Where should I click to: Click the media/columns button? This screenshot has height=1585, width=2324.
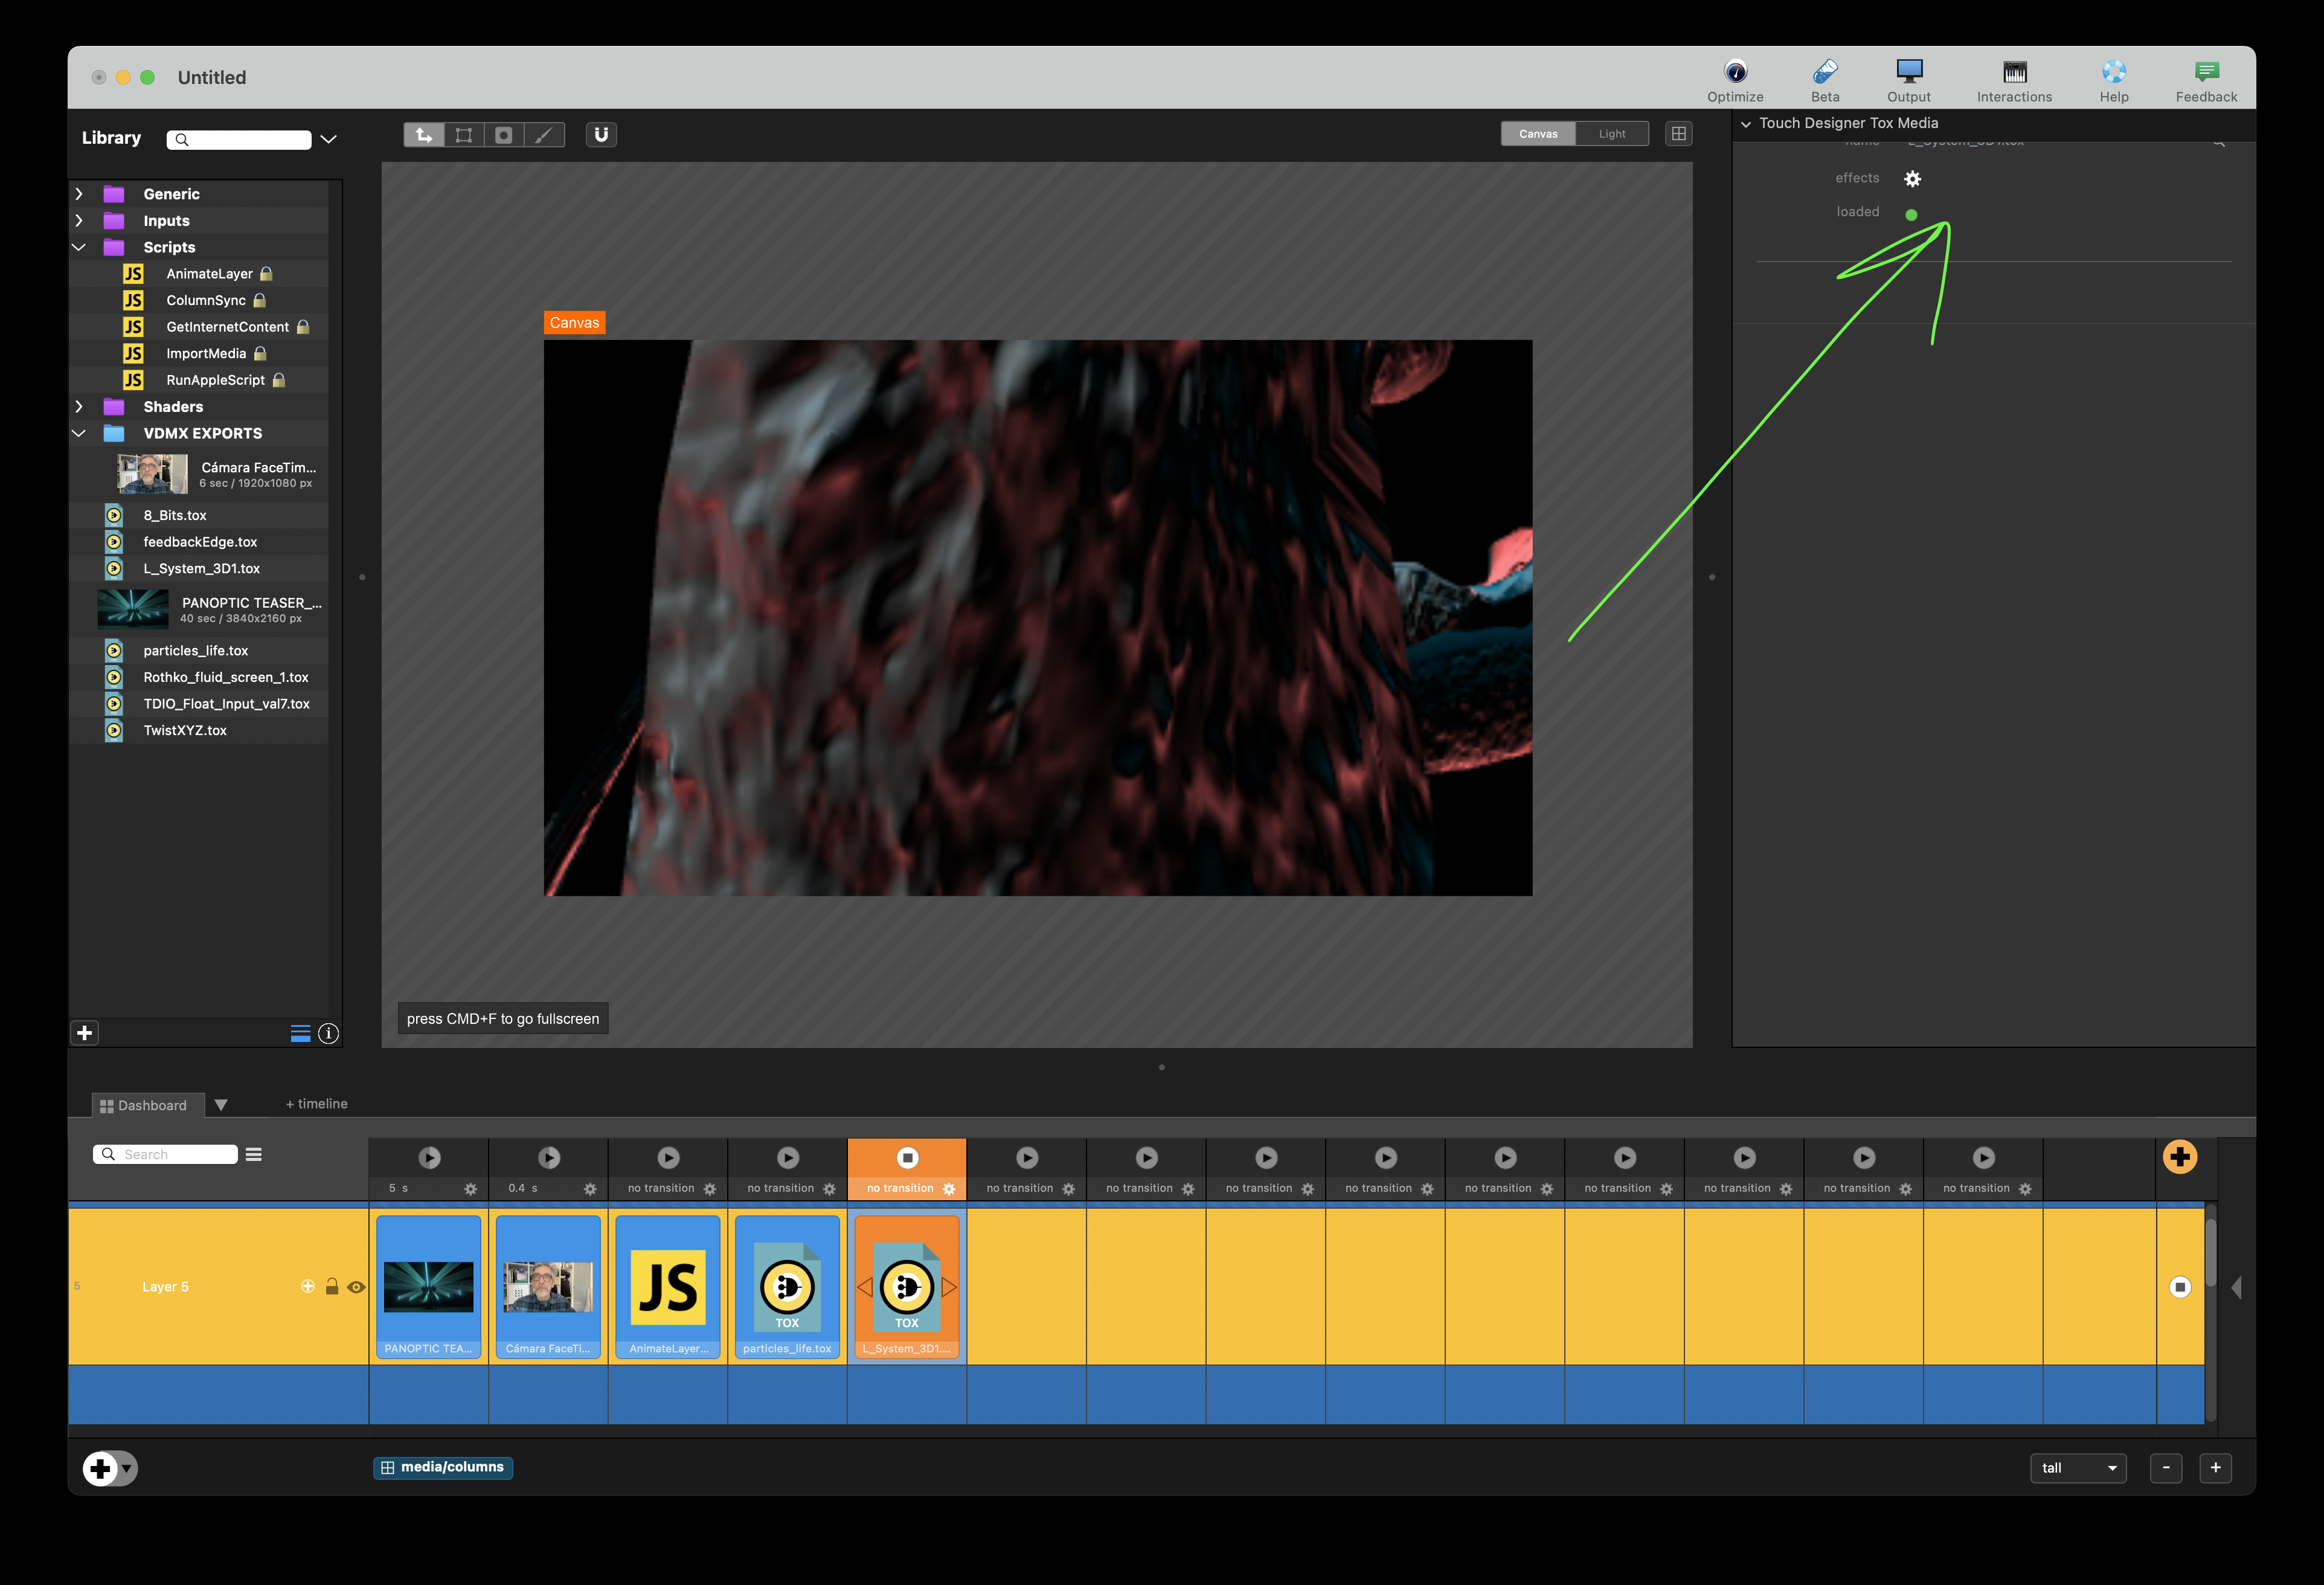click(443, 1467)
